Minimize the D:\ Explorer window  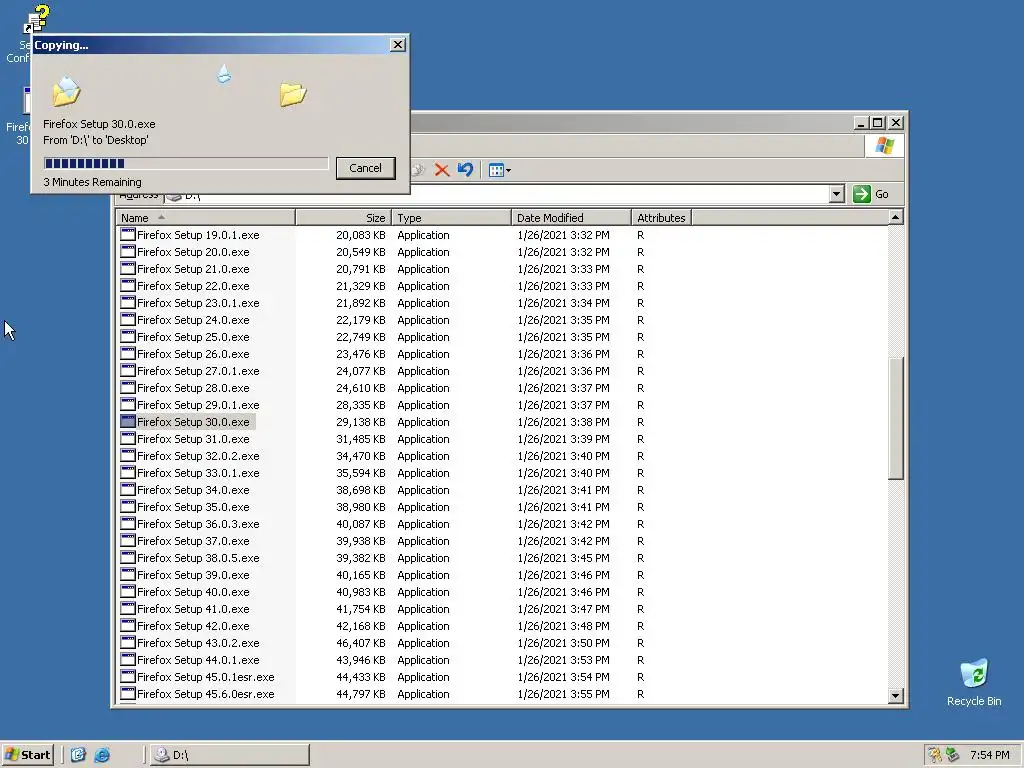click(861, 123)
